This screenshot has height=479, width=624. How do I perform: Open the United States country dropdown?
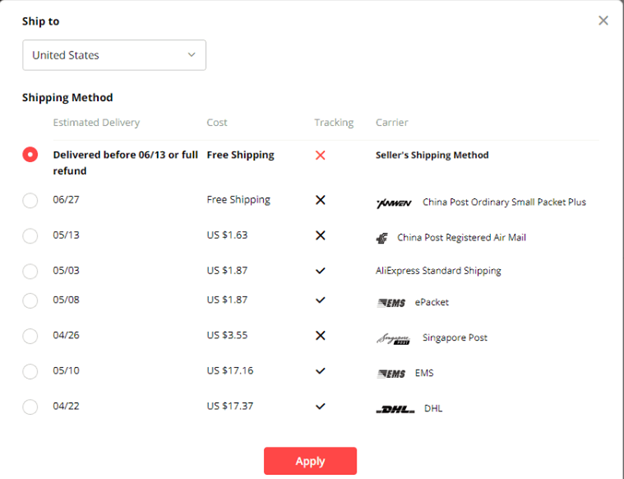pos(114,55)
